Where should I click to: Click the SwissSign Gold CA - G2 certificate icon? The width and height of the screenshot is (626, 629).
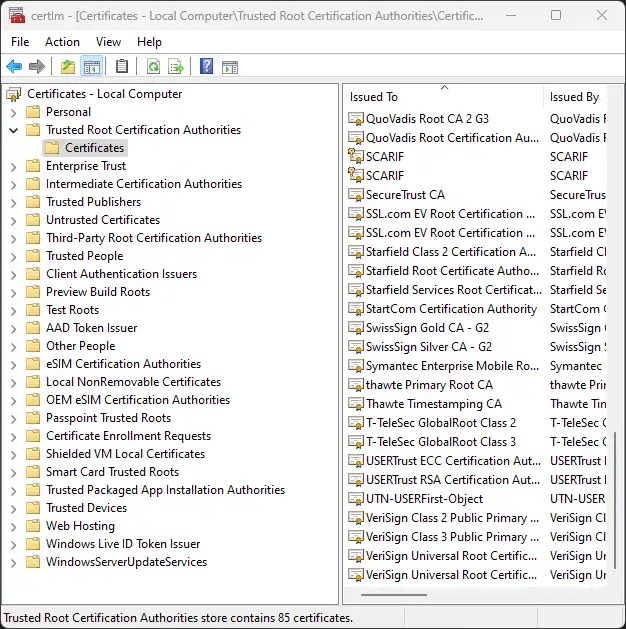click(356, 328)
